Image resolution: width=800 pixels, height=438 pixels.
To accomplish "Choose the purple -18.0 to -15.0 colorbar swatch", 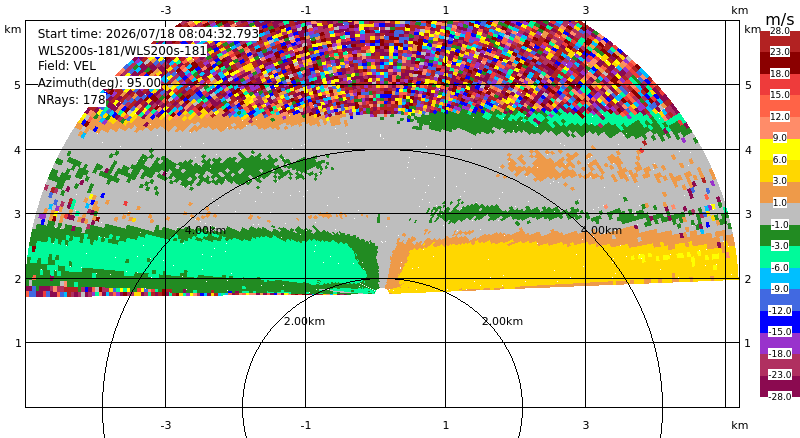I will 780,343.
